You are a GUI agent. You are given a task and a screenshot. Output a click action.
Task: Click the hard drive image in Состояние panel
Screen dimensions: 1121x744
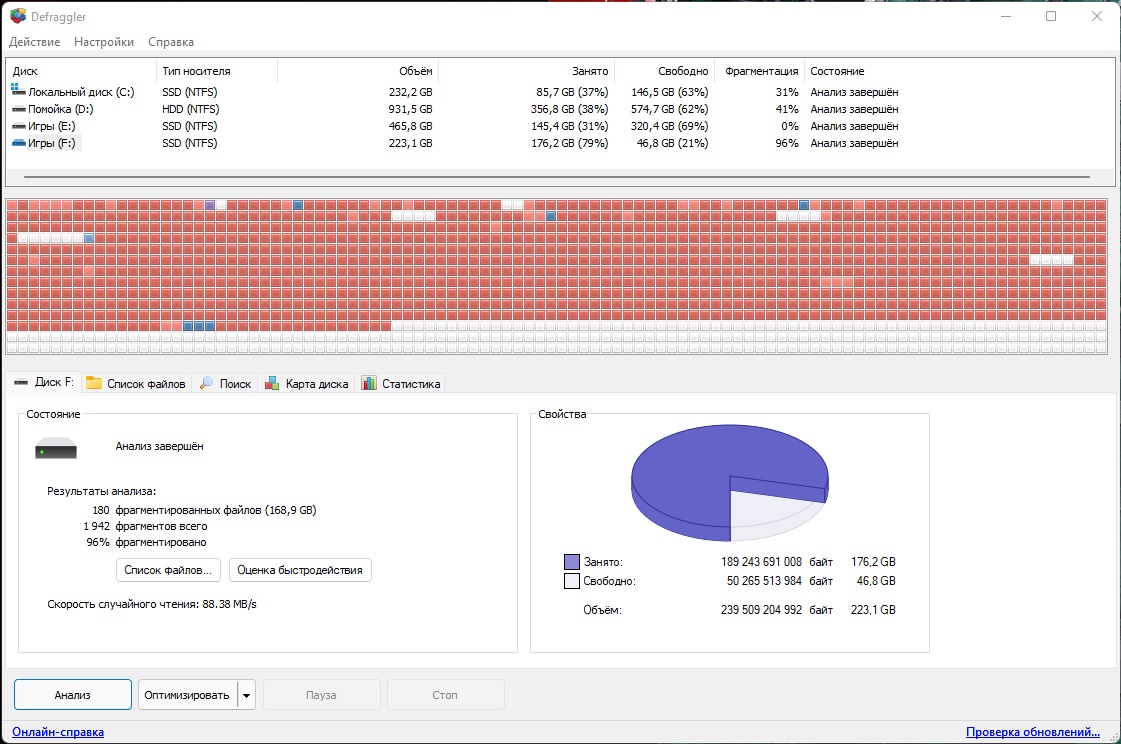tap(56, 448)
